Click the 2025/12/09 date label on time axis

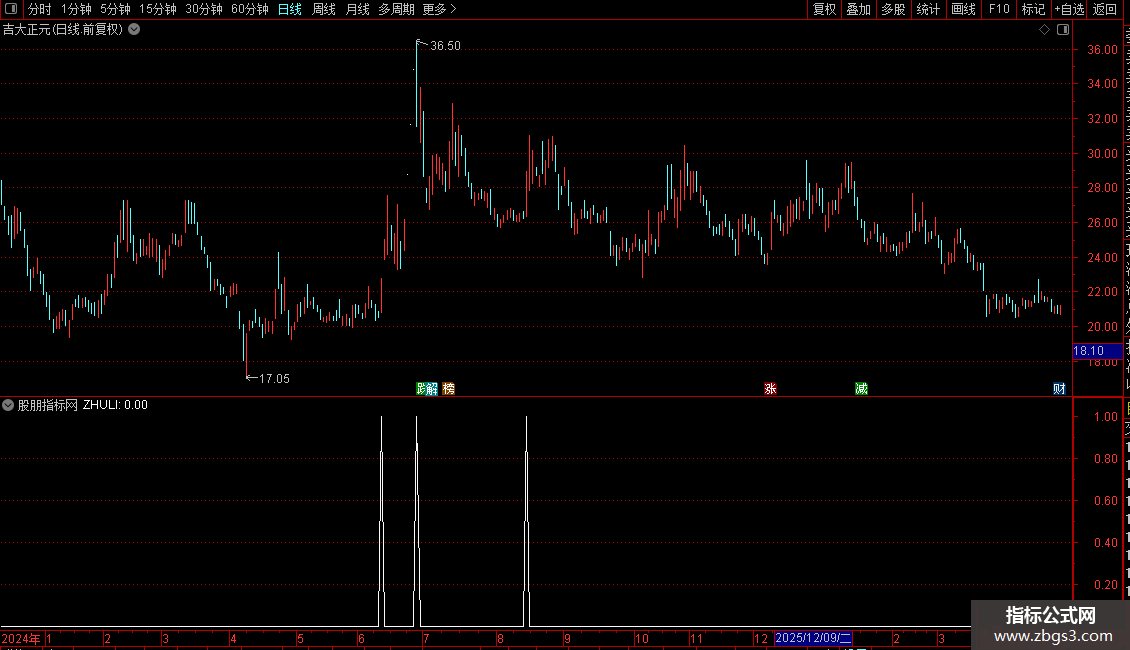[813, 638]
